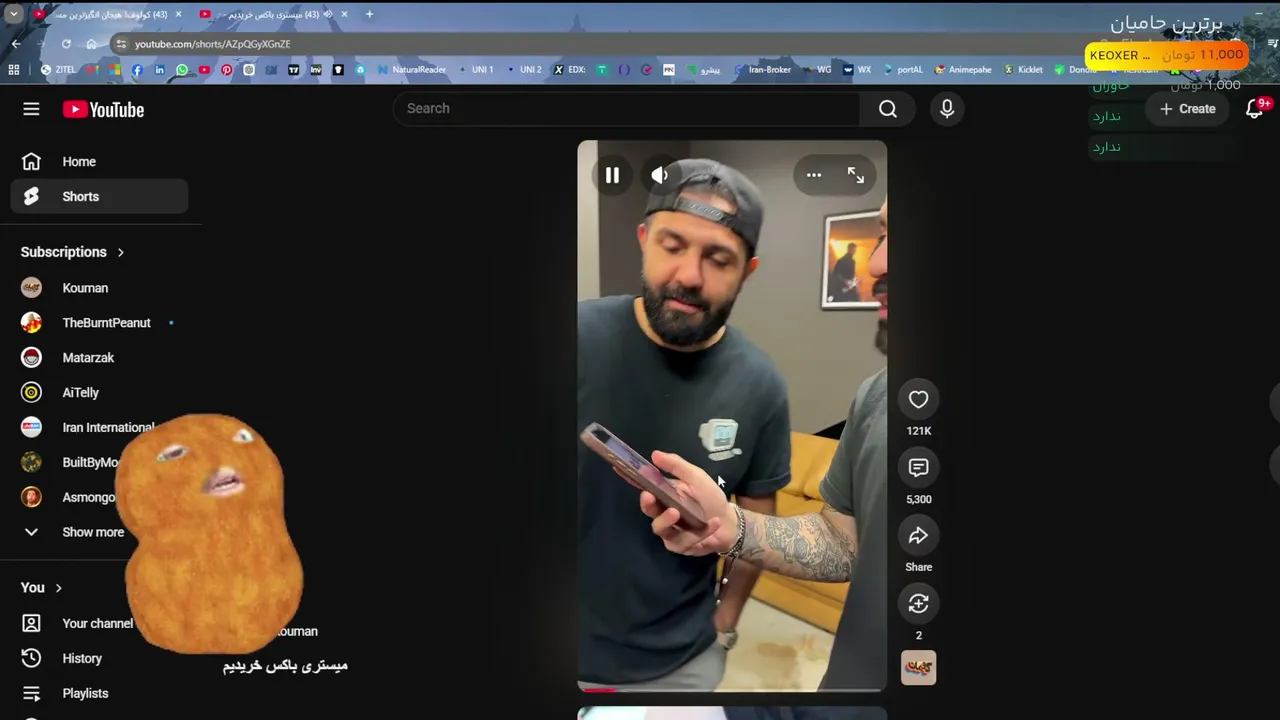Open the apps grid in bookmarks bar

(x=14, y=70)
